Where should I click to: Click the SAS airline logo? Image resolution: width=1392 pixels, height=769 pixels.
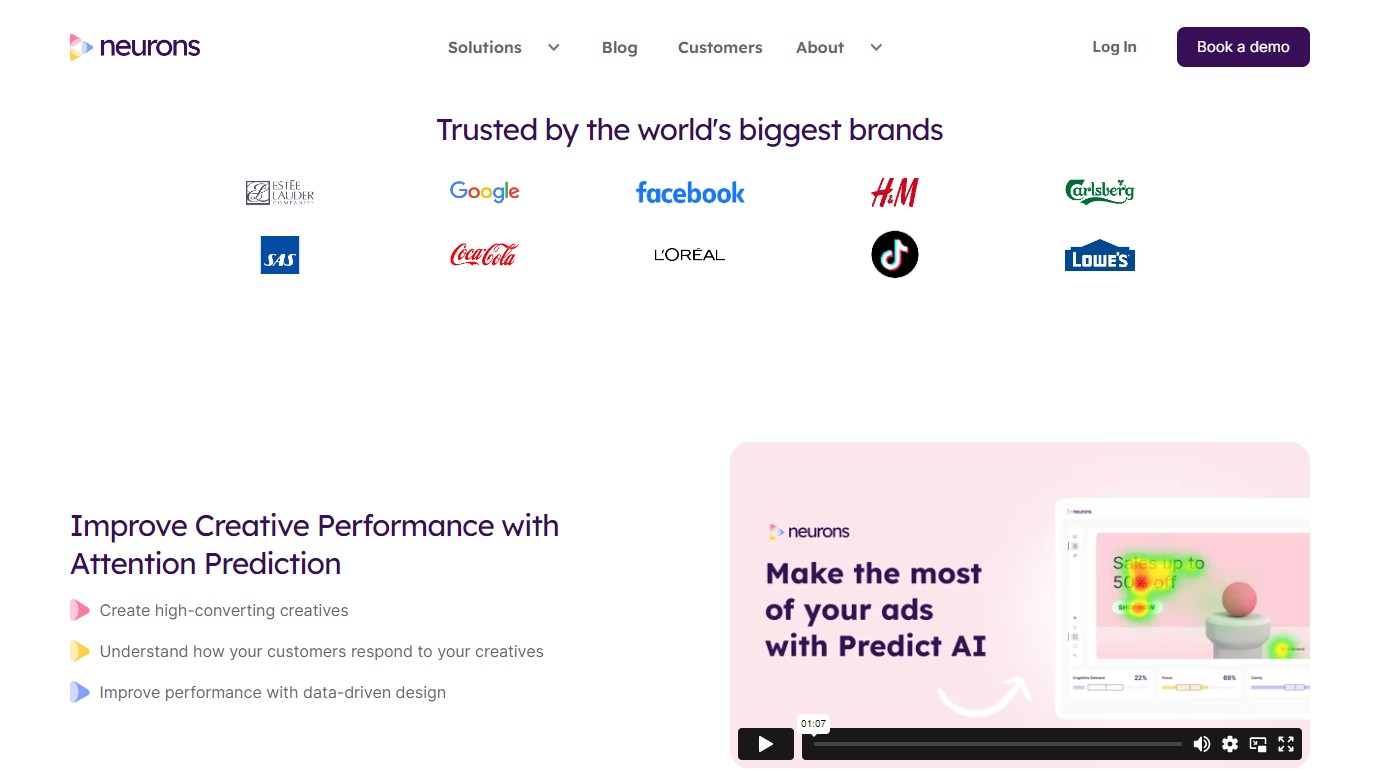click(x=280, y=255)
